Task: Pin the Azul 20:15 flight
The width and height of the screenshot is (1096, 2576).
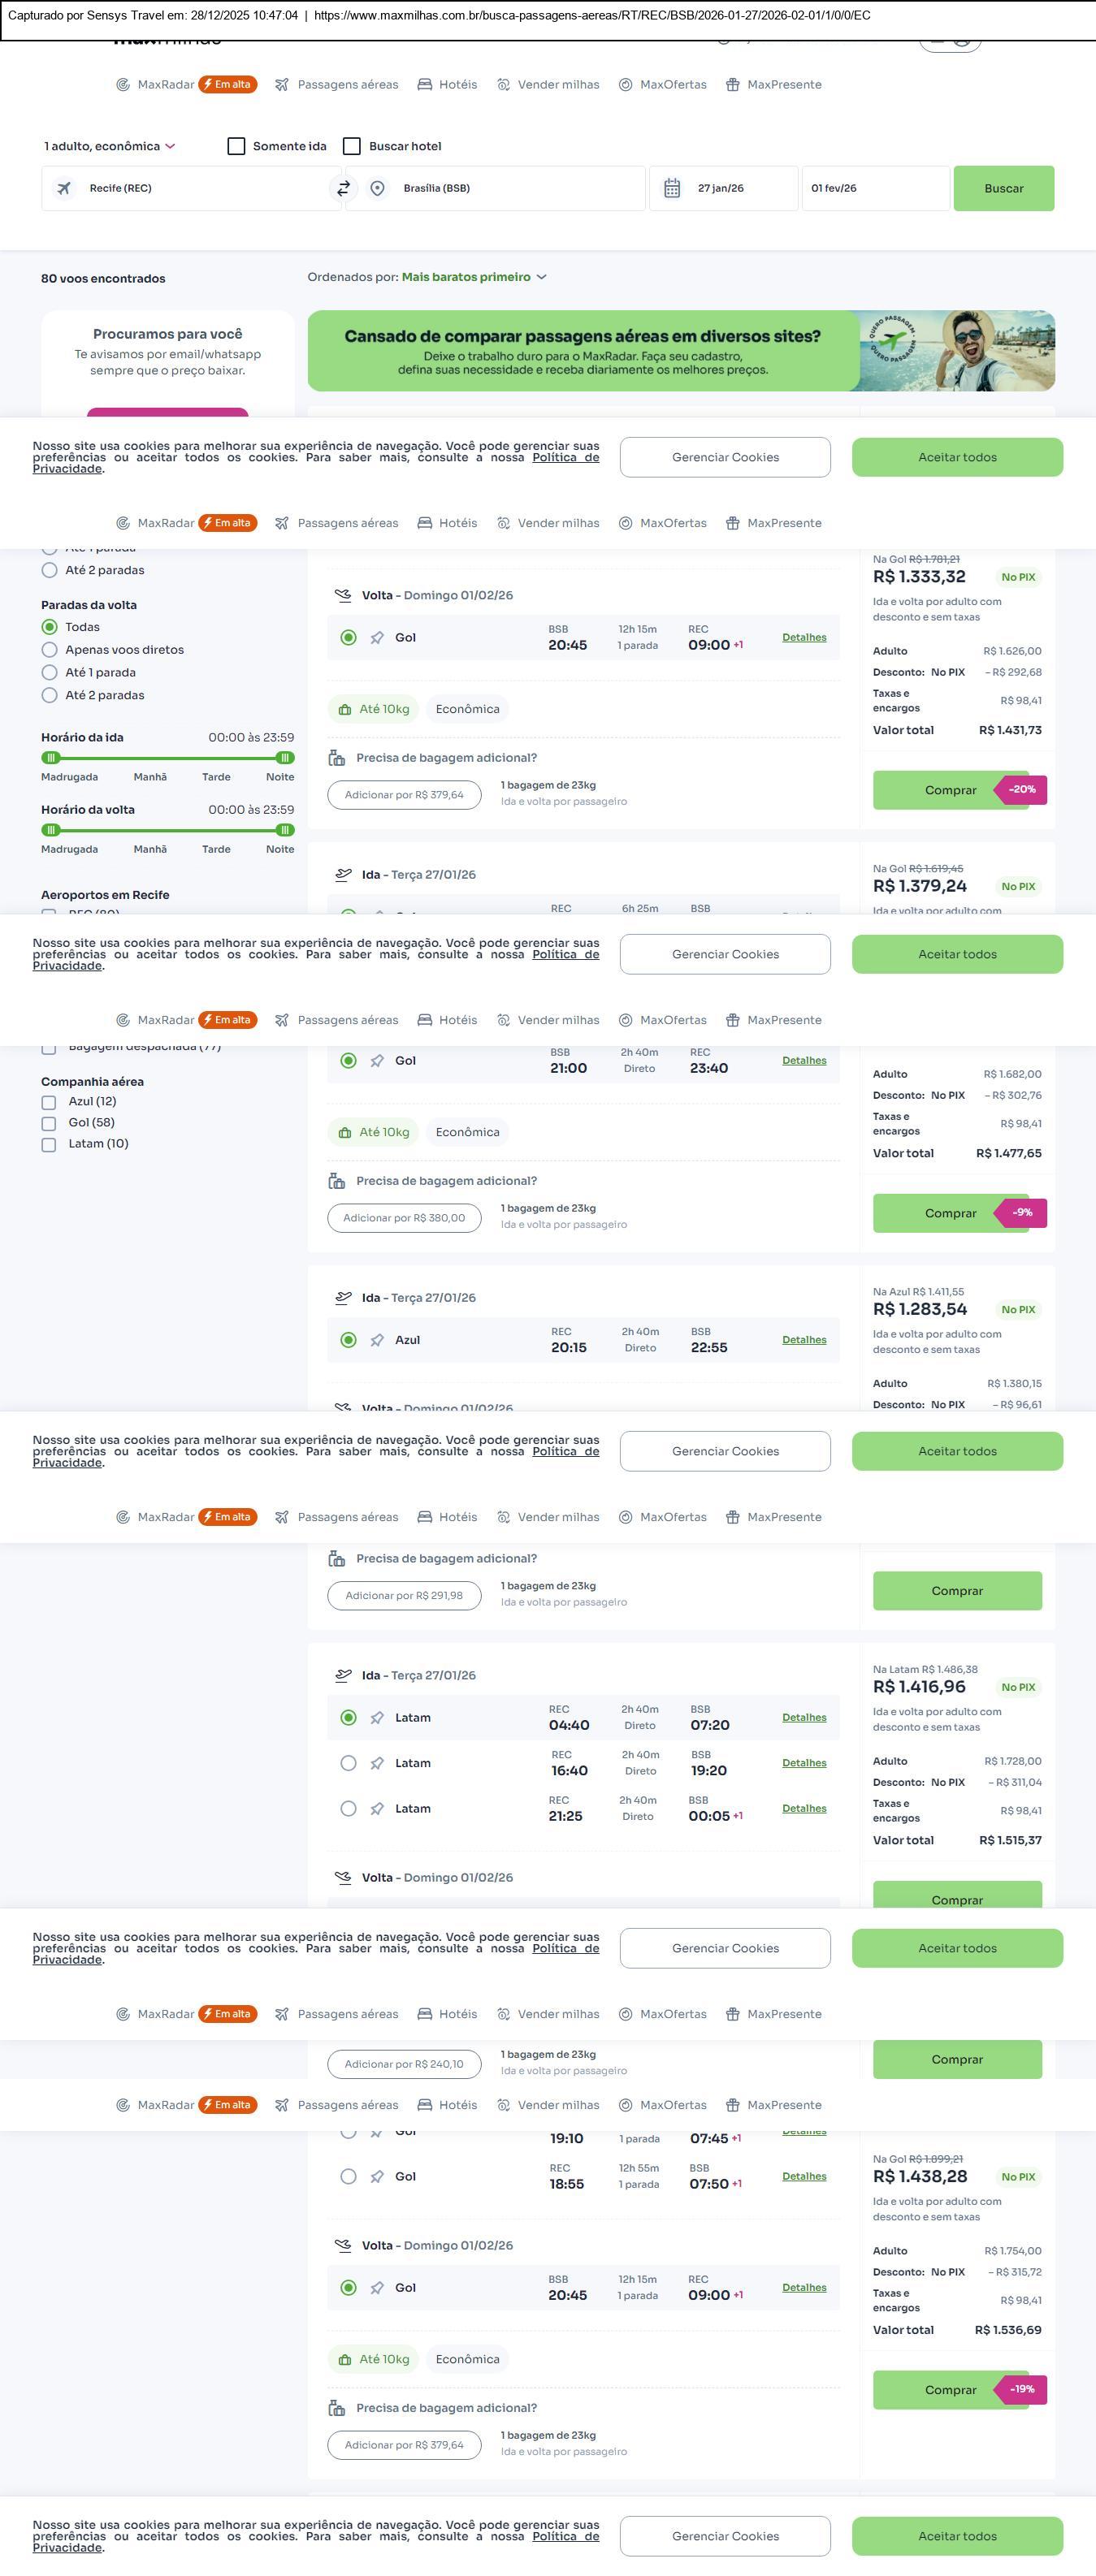Action: (377, 1340)
